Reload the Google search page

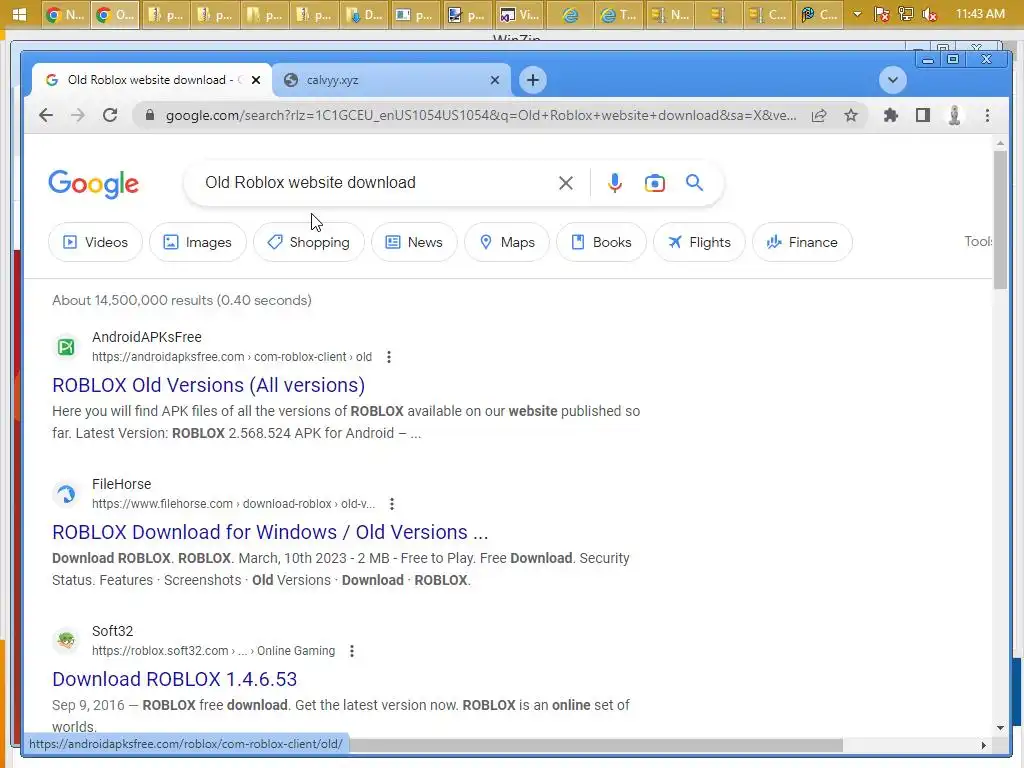click(x=110, y=116)
